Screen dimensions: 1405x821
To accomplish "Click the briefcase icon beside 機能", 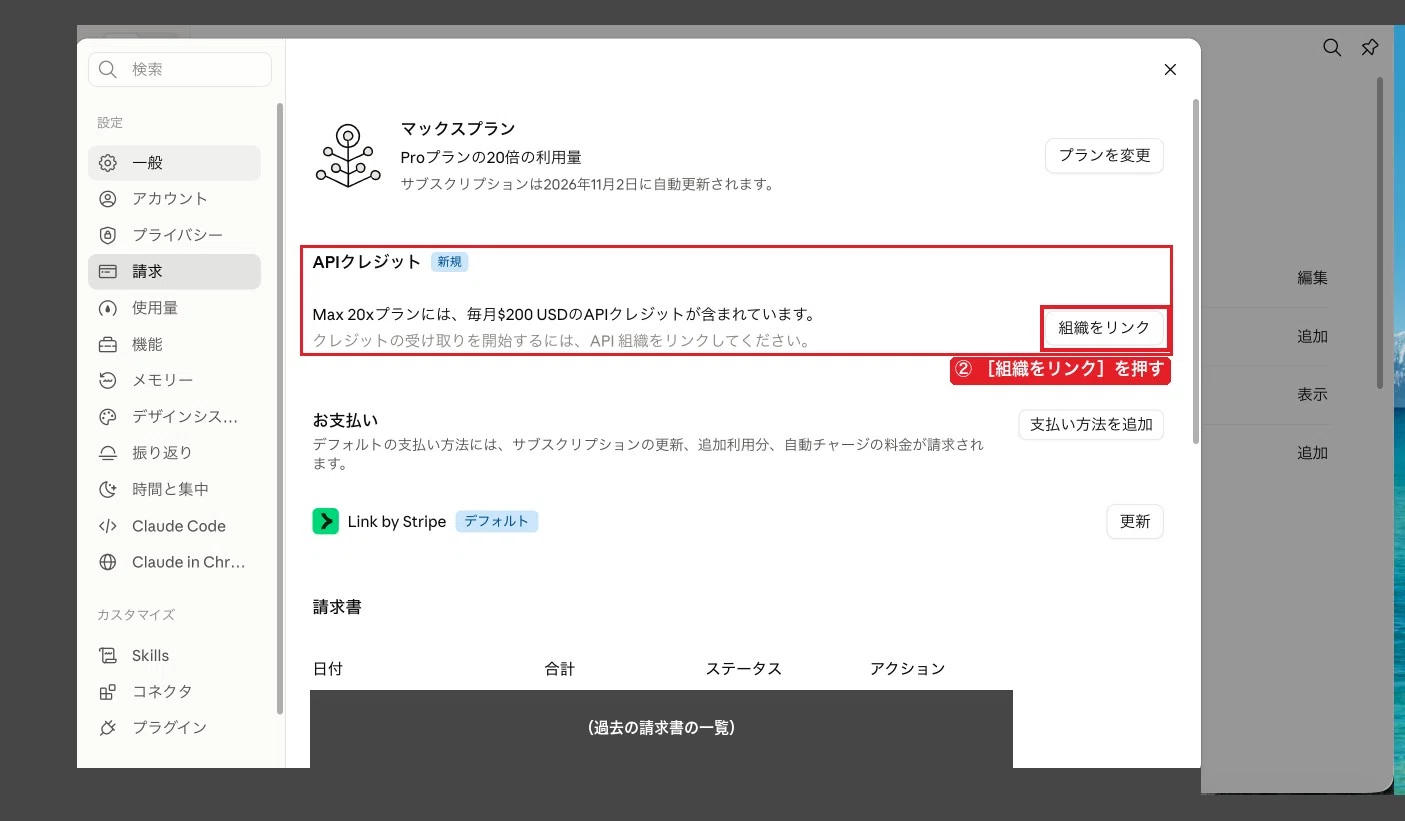I will (108, 344).
